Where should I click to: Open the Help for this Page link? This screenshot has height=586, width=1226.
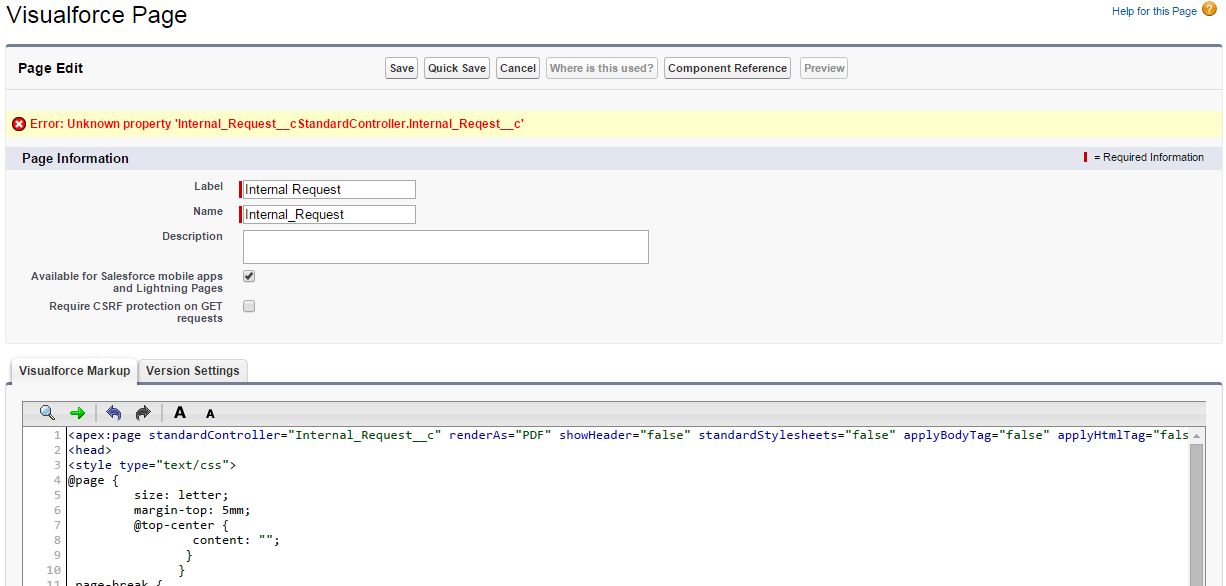pos(1154,11)
